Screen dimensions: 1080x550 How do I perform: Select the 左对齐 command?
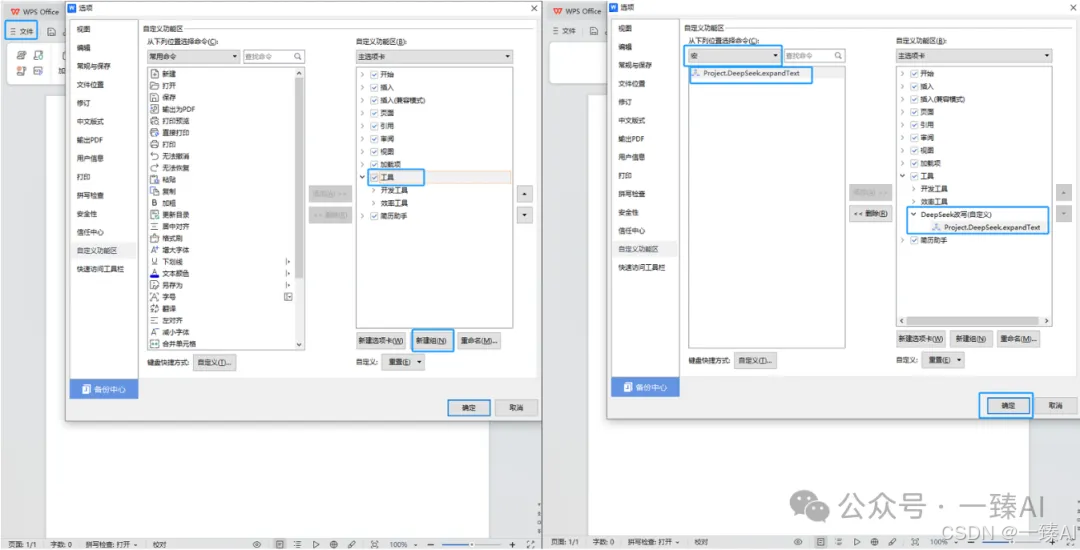[171, 320]
